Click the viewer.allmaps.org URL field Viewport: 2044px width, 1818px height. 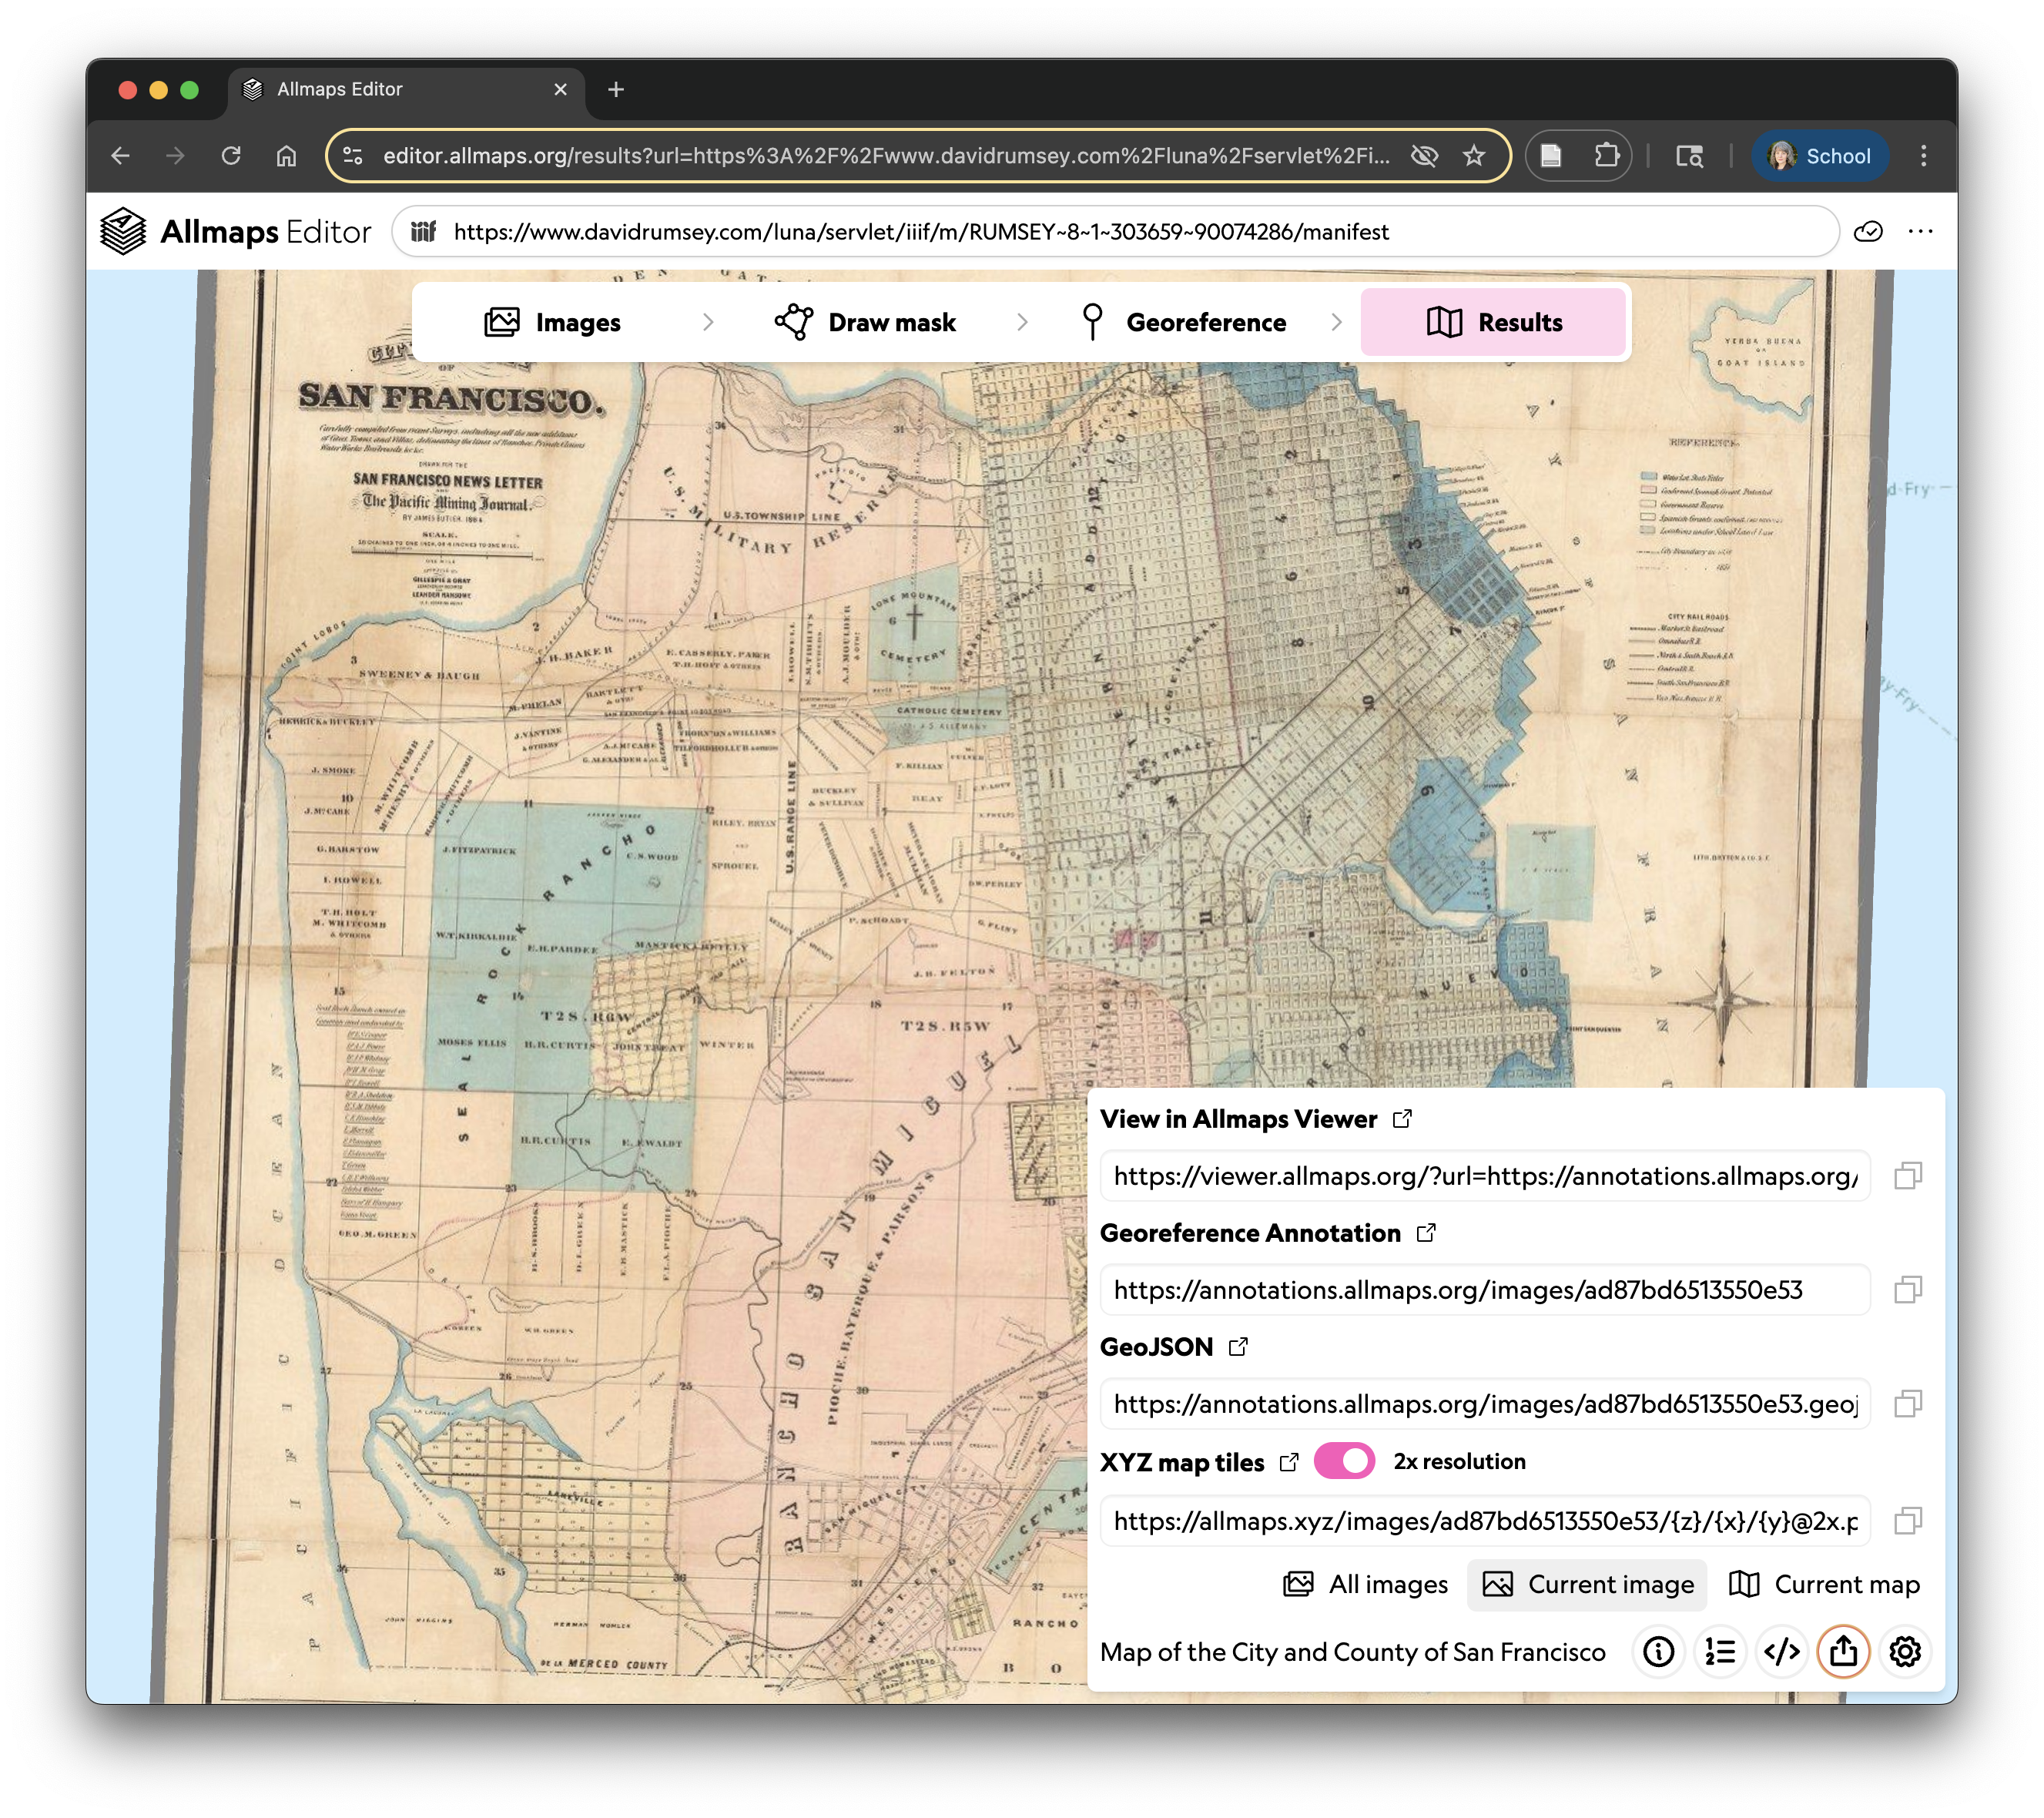(x=1485, y=1176)
